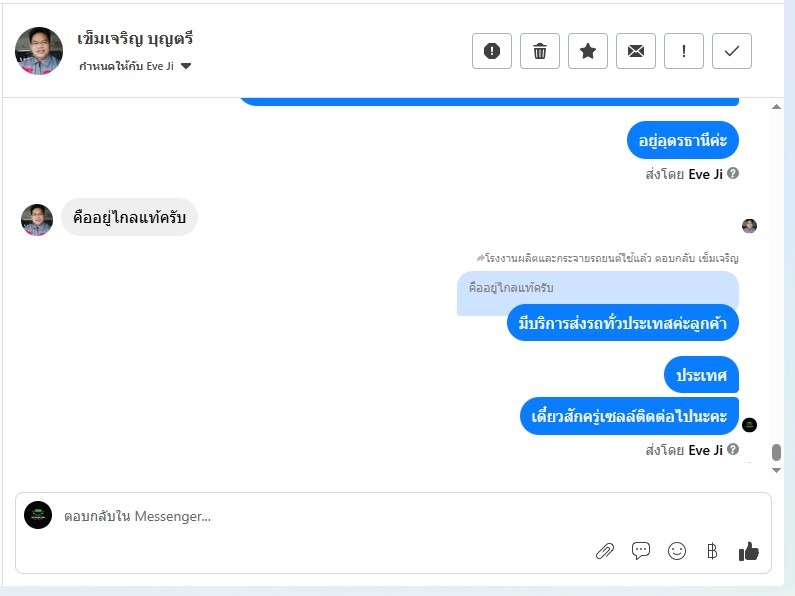The width and height of the screenshot is (795, 596).
Task: Click help icon beside upper Eve Ji
Action: (733, 173)
